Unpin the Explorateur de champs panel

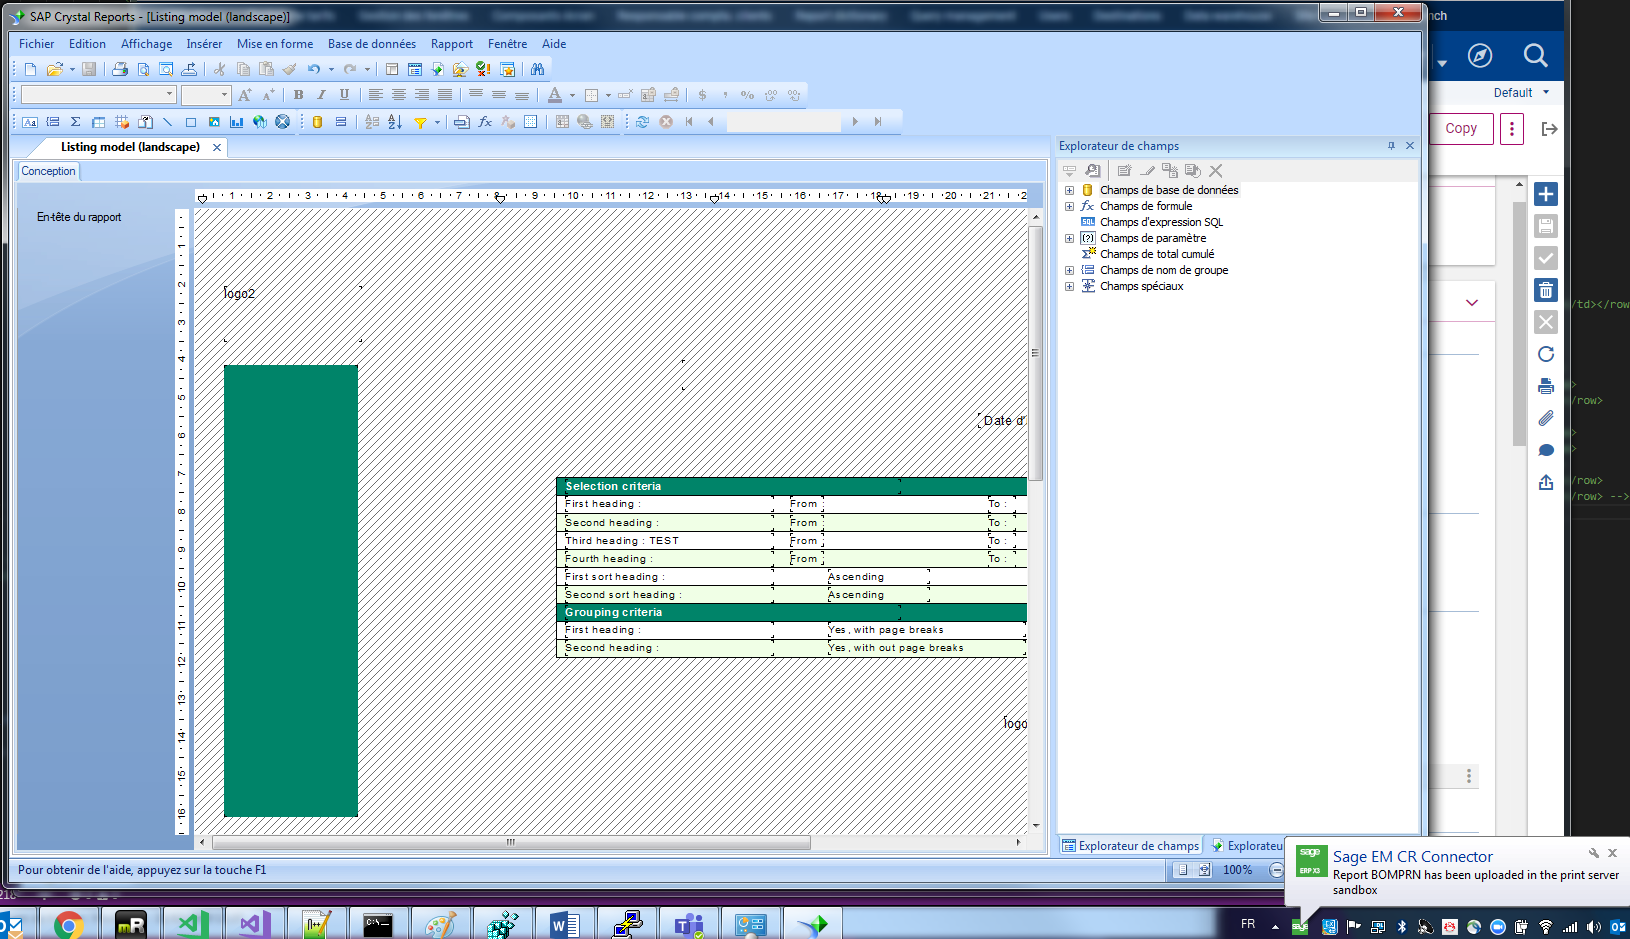pos(1390,146)
